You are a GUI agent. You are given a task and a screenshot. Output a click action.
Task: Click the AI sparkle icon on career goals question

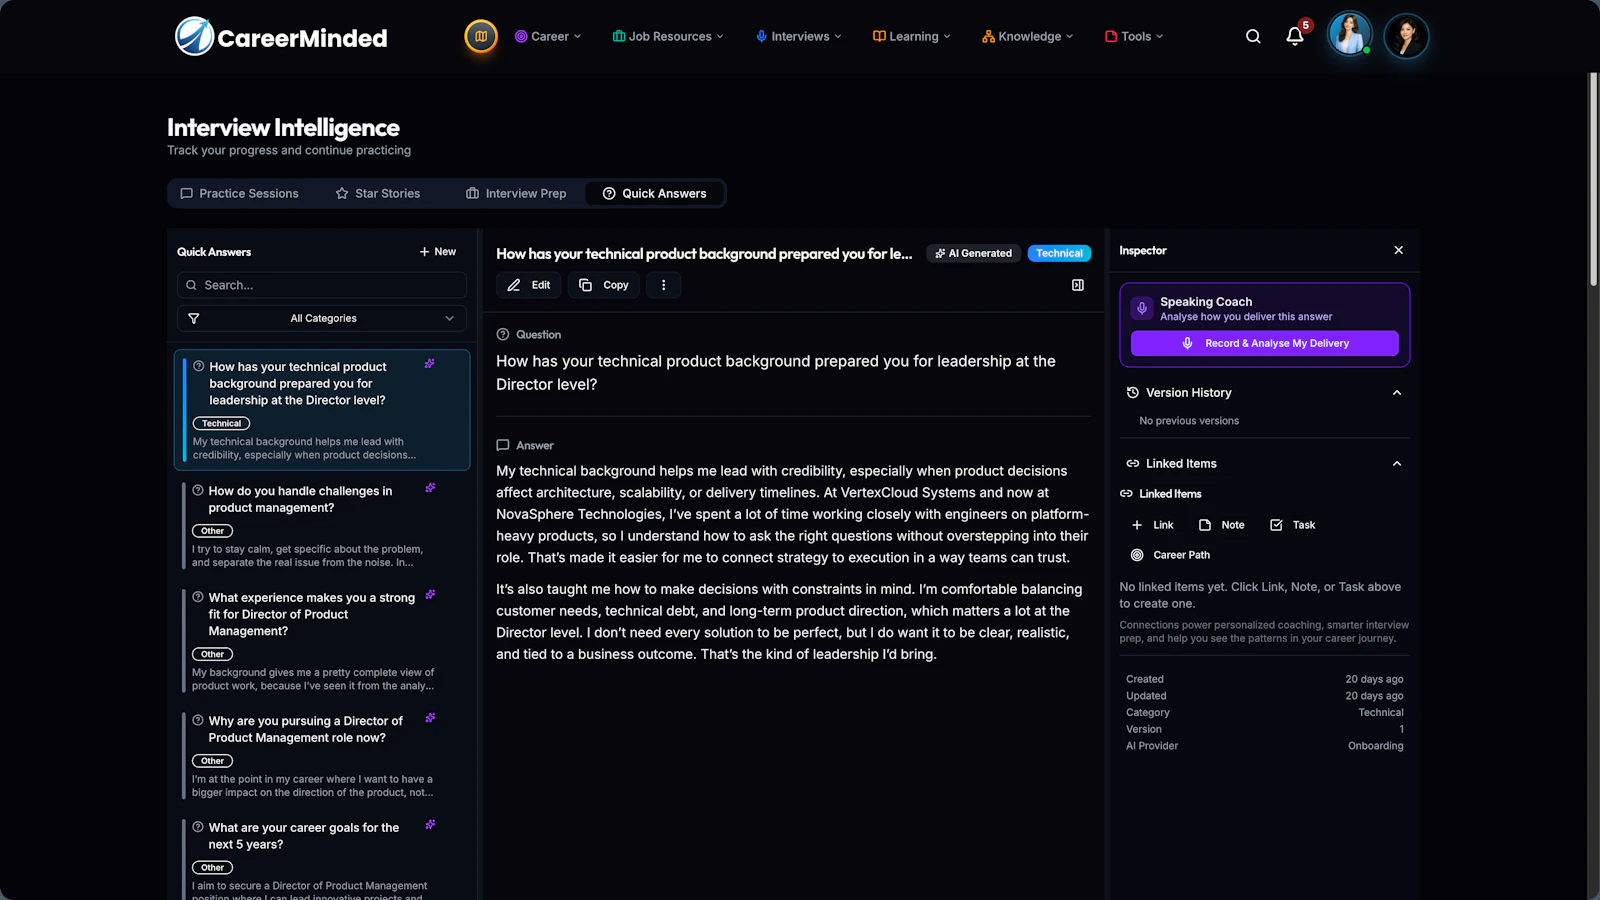click(x=430, y=825)
